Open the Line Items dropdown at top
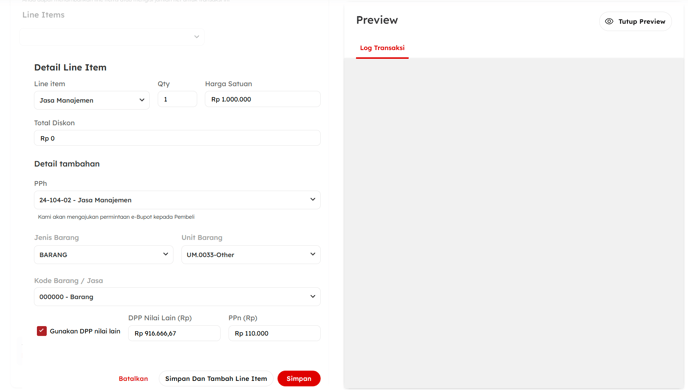 pos(112,37)
